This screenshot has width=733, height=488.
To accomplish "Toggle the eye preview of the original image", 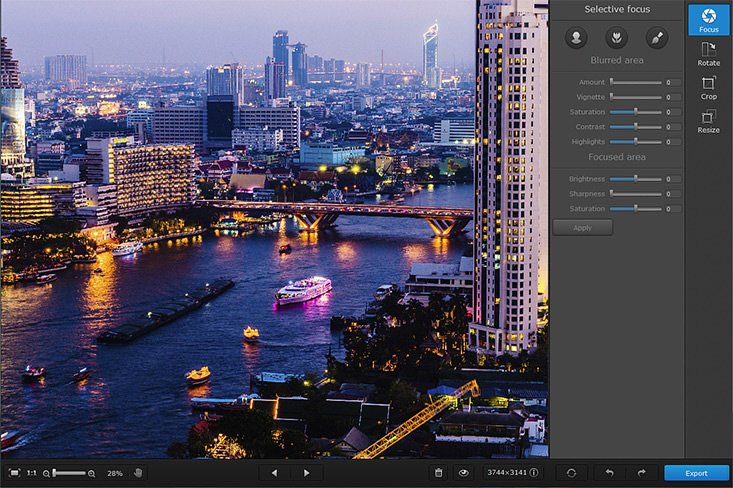I will coord(464,473).
